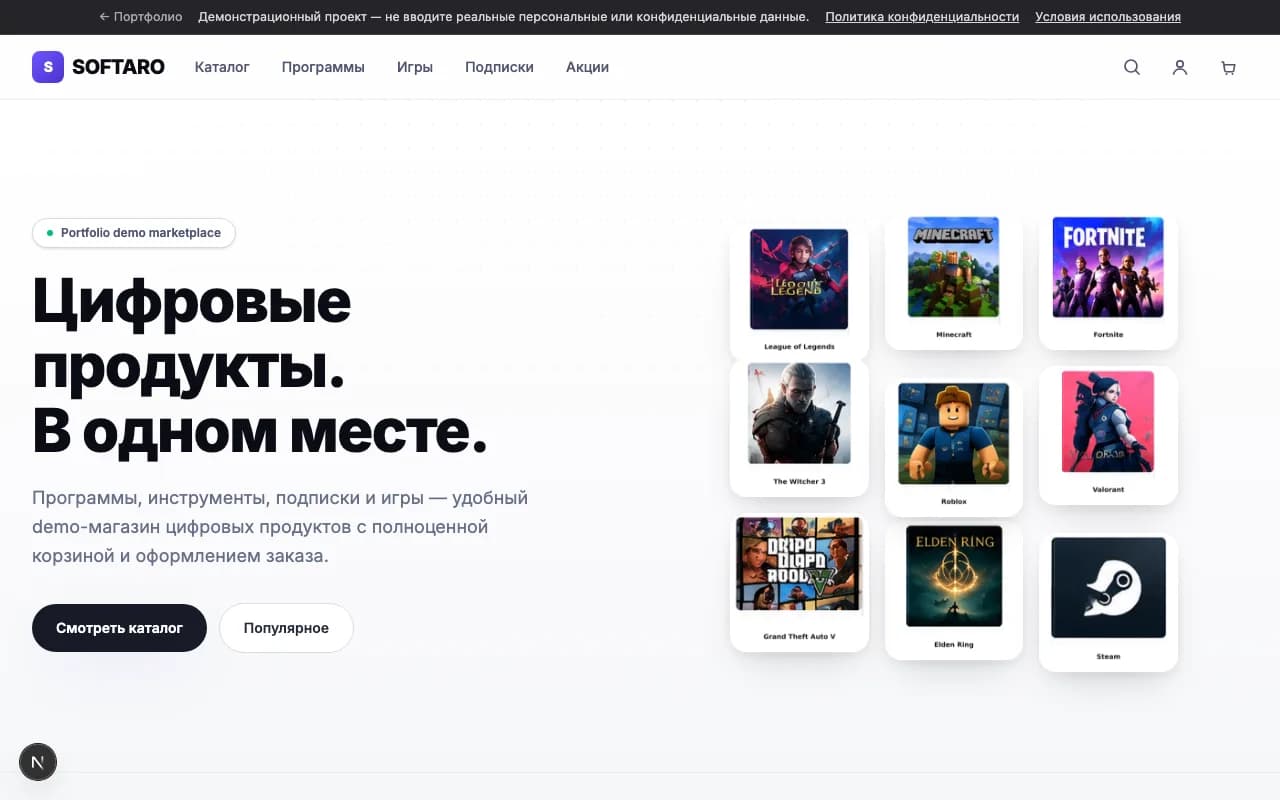The image size is (1280, 800).
Task: Open the Каталог menu item
Action: (x=222, y=67)
